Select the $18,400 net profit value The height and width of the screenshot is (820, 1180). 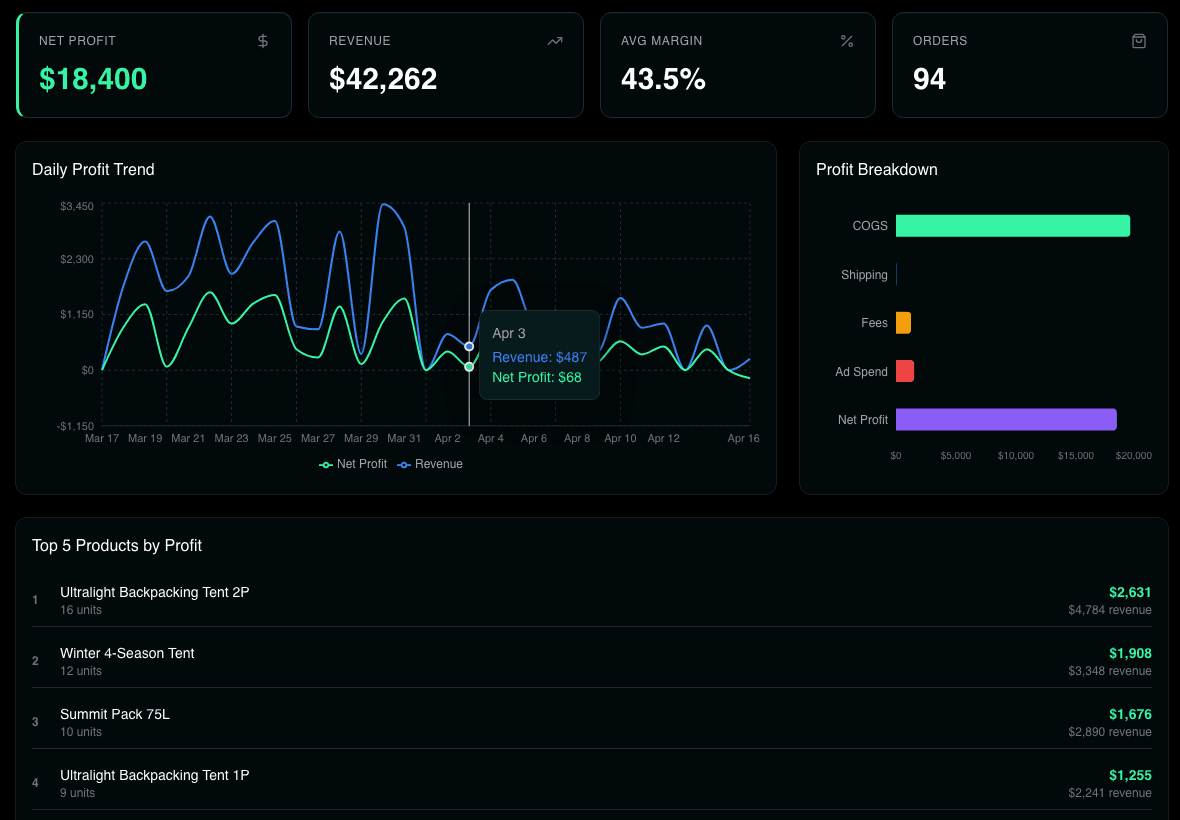point(93,79)
